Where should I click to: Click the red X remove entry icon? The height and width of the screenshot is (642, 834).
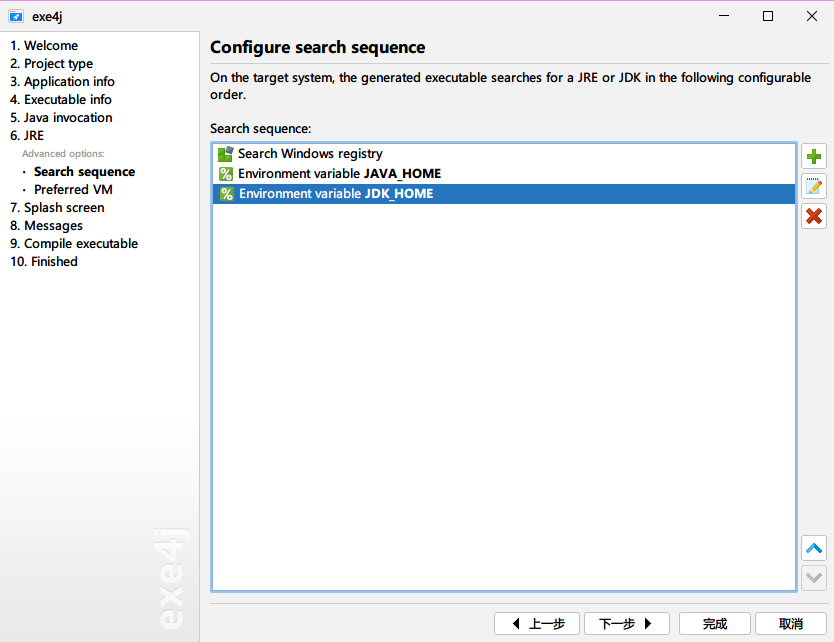814,215
